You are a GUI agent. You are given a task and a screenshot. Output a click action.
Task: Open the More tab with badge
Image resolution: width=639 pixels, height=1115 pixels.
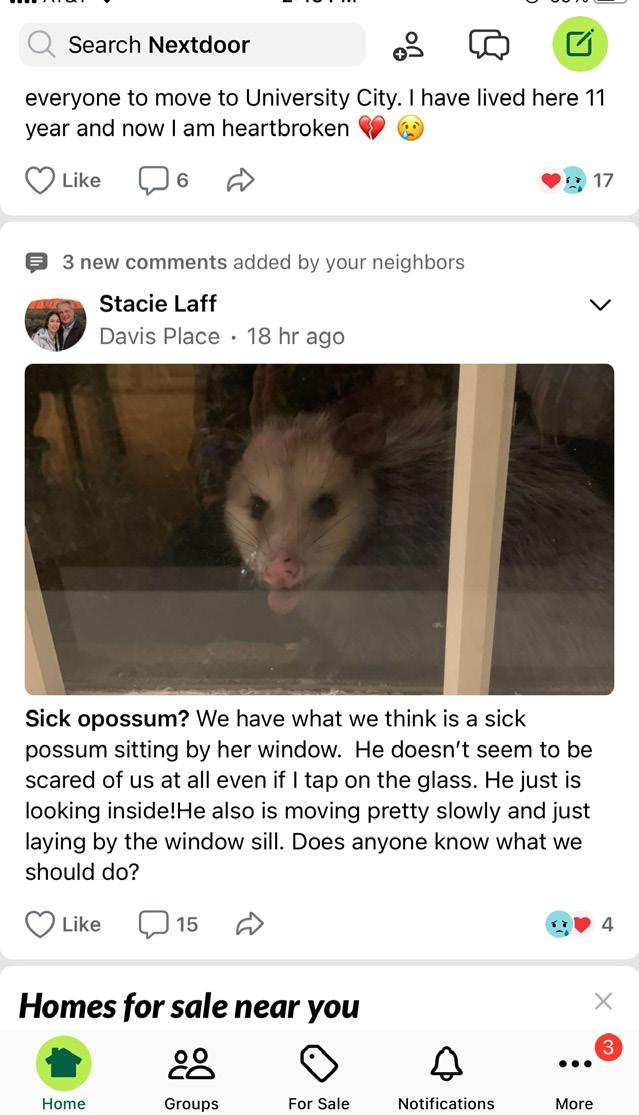(575, 1074)
